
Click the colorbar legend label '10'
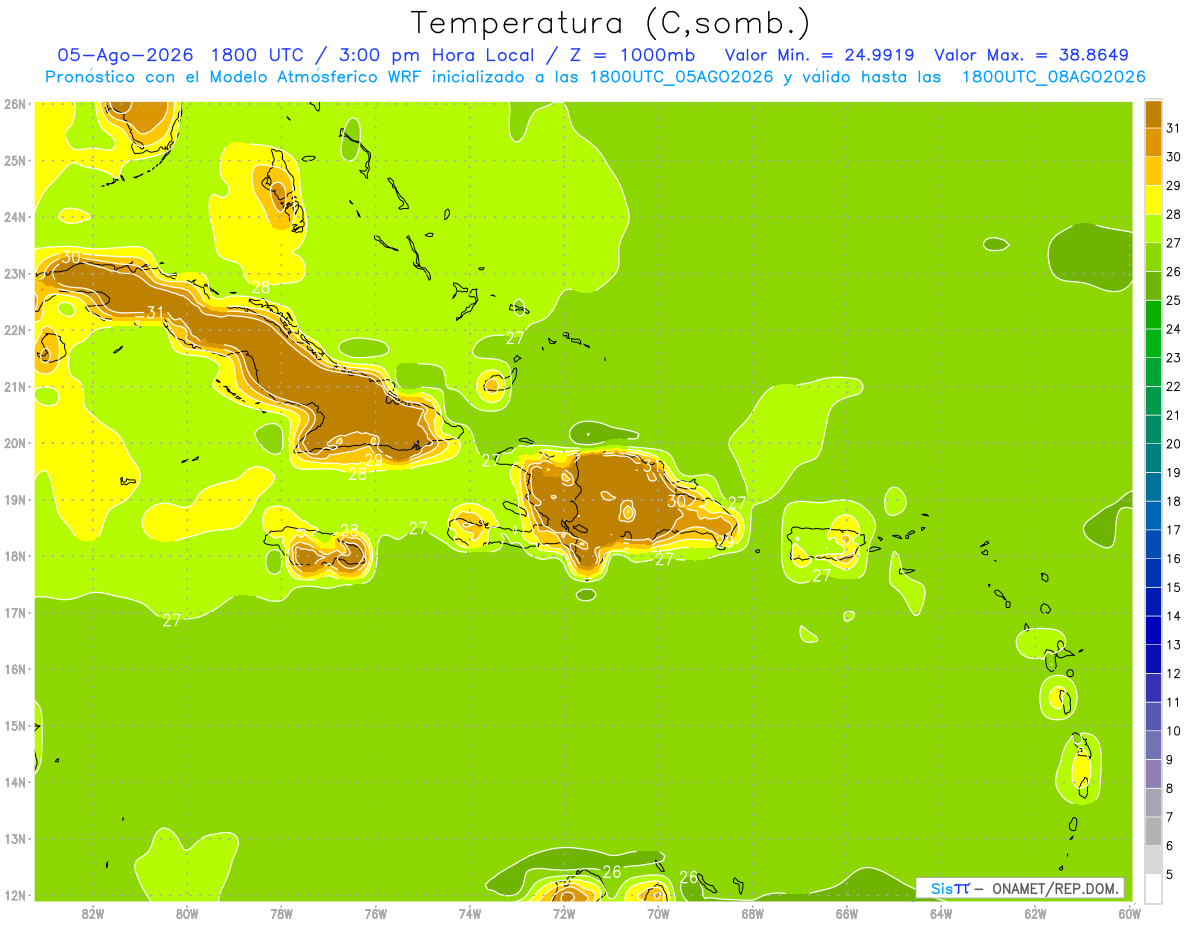click(1173, 731)
